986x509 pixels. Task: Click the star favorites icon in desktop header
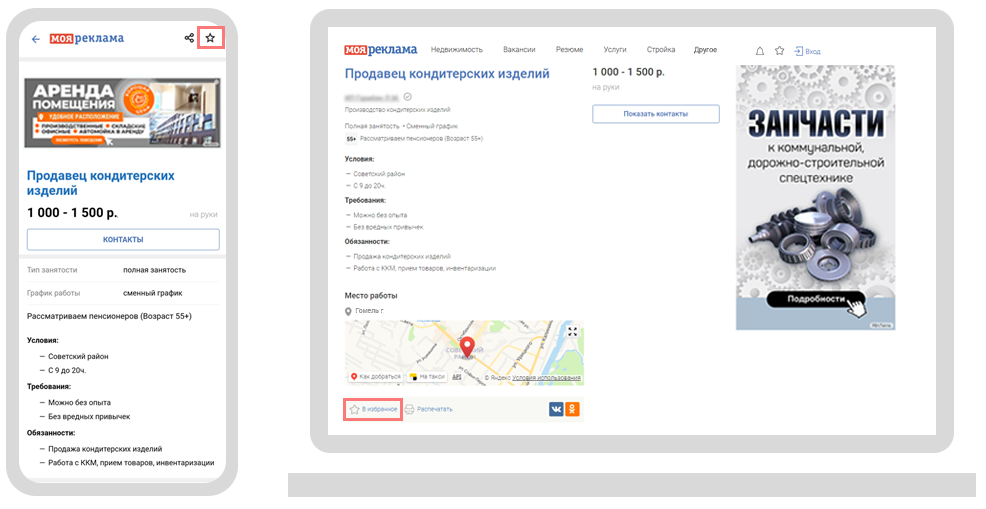point(779,50)
